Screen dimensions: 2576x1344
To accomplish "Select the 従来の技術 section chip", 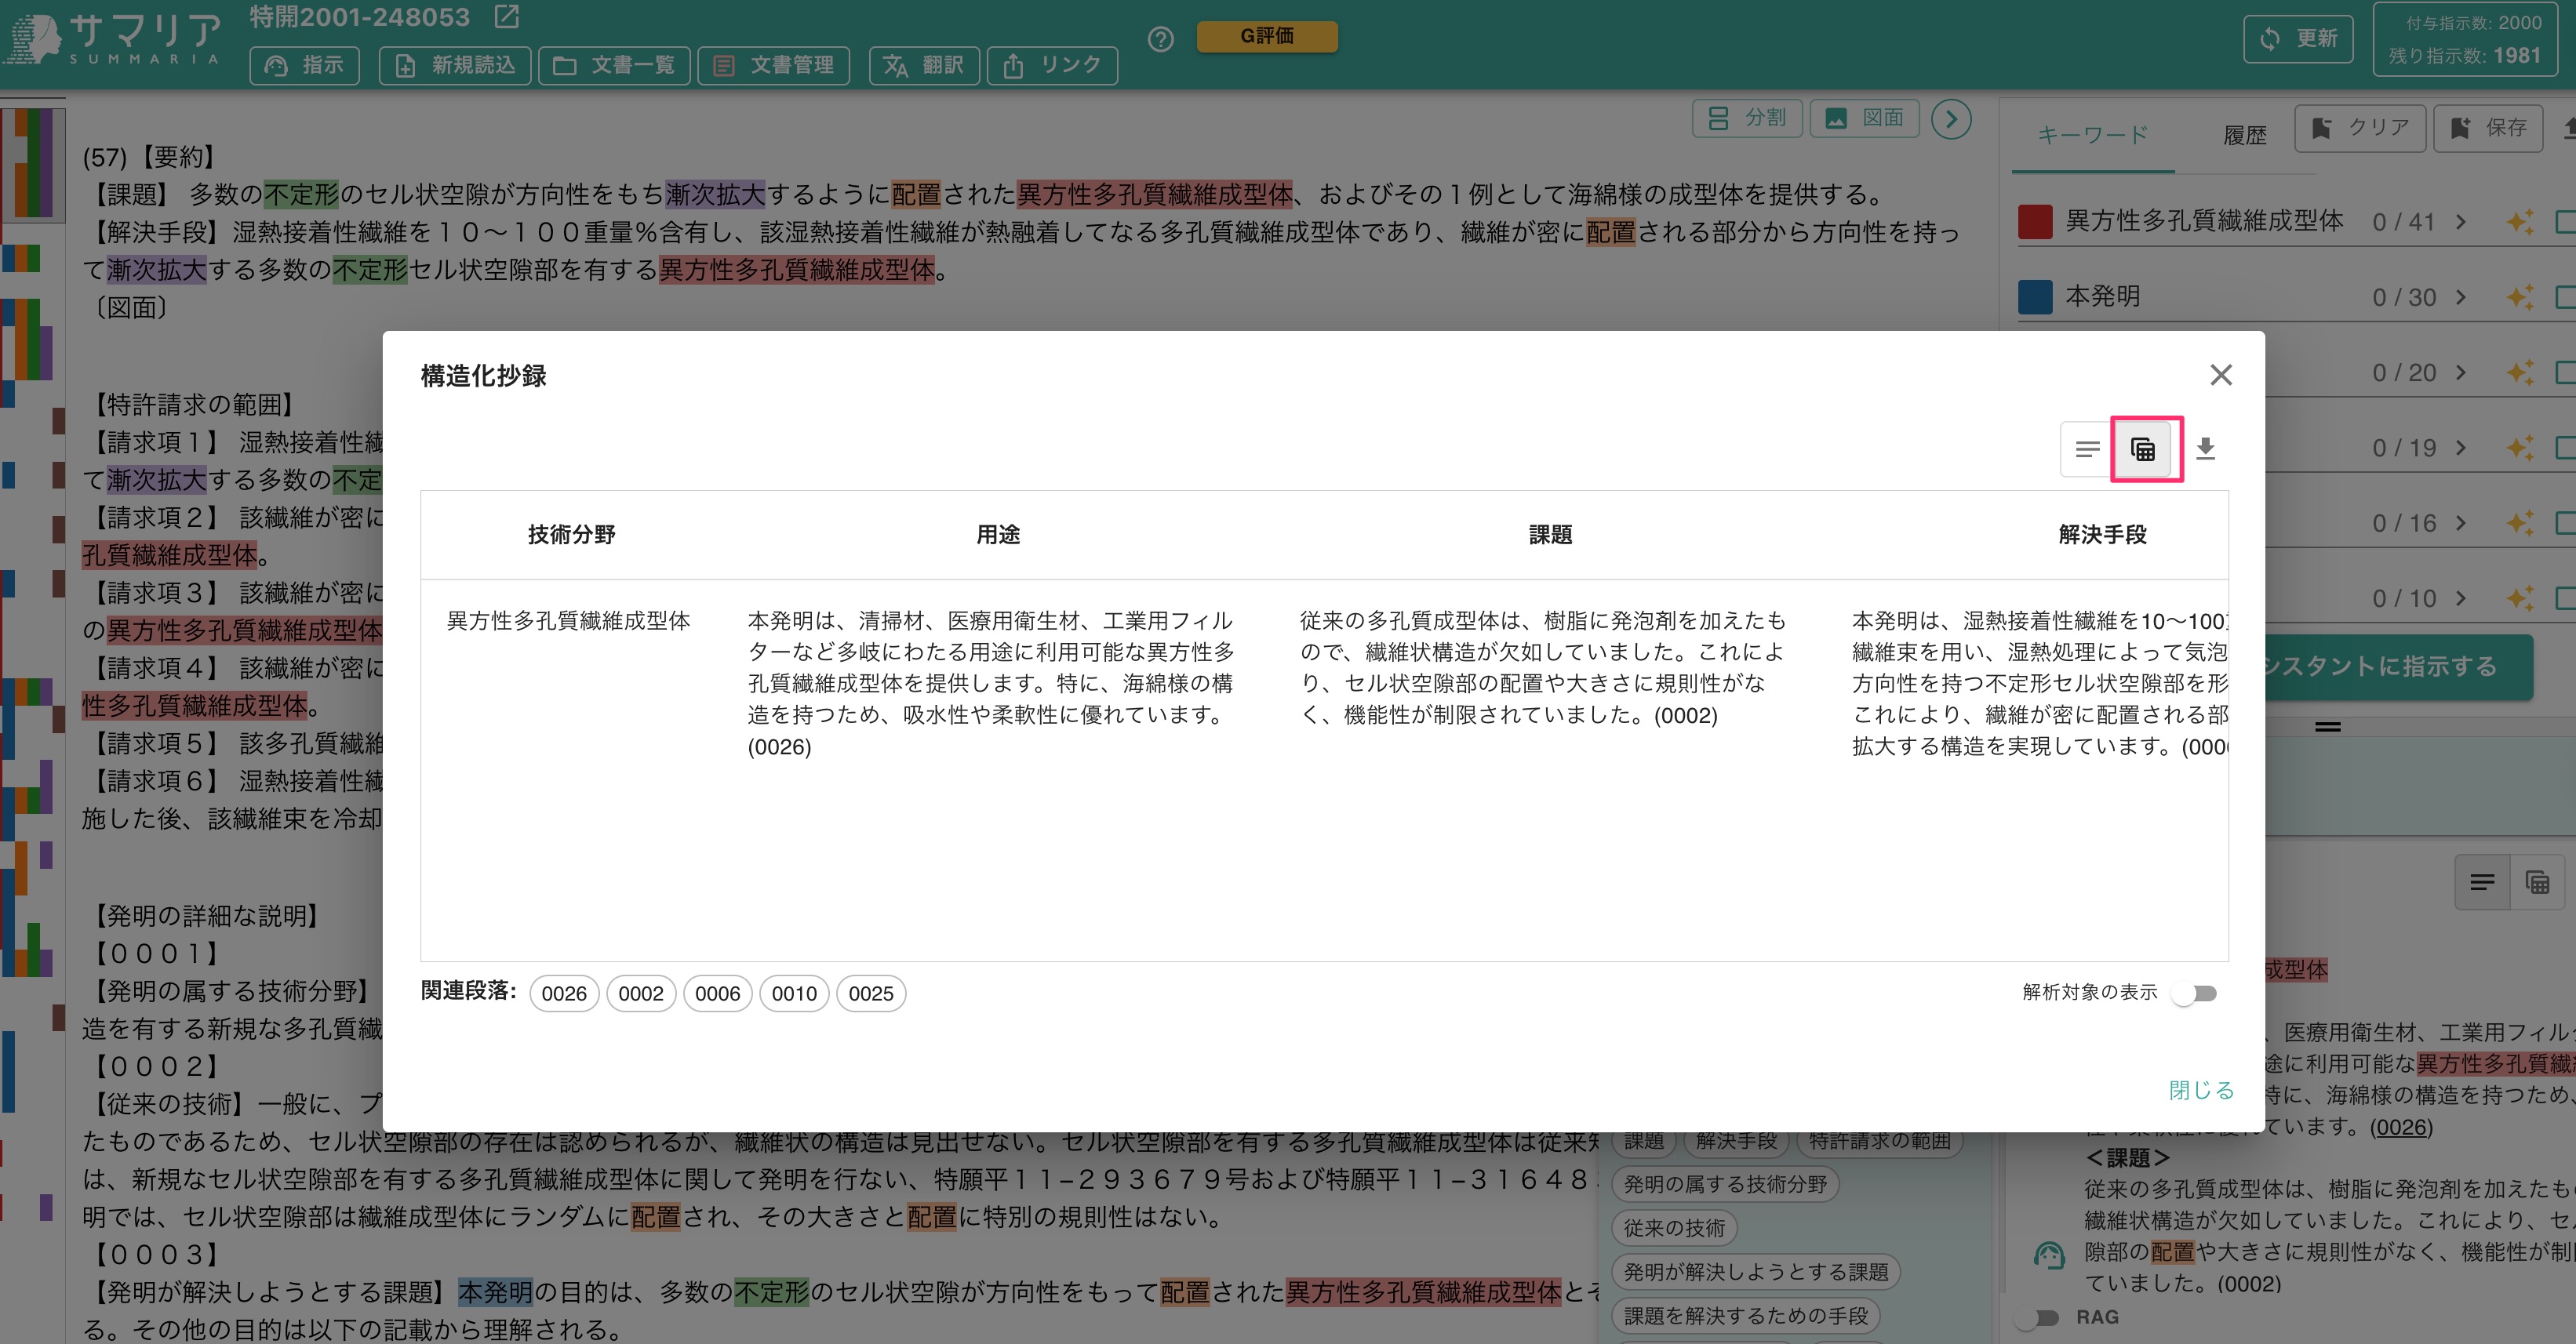I will (x=1674, y=1228).
